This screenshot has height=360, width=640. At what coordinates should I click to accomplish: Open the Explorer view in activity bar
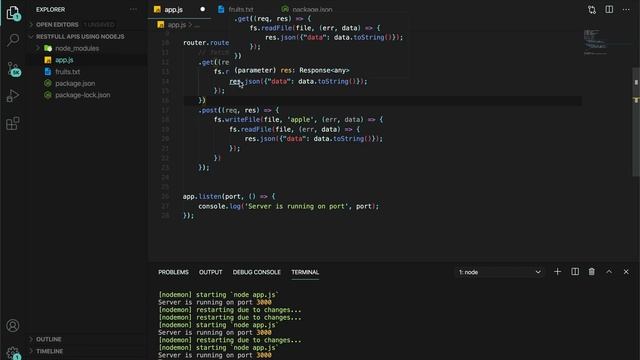click(x=13, y=12)
